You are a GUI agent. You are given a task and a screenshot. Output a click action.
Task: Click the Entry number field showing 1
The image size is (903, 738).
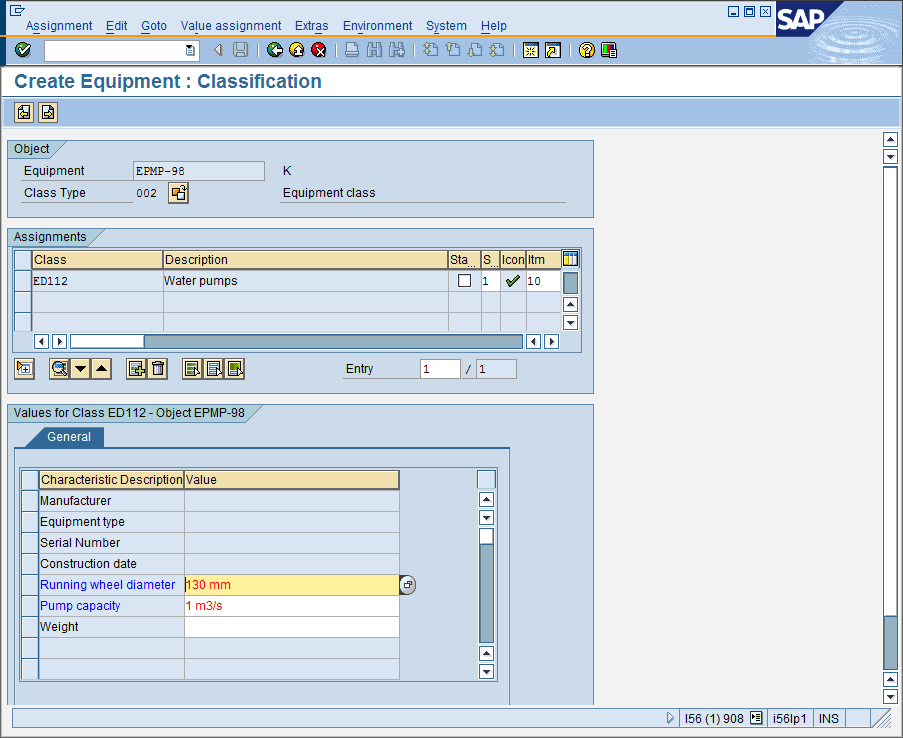tap(440, 369)
